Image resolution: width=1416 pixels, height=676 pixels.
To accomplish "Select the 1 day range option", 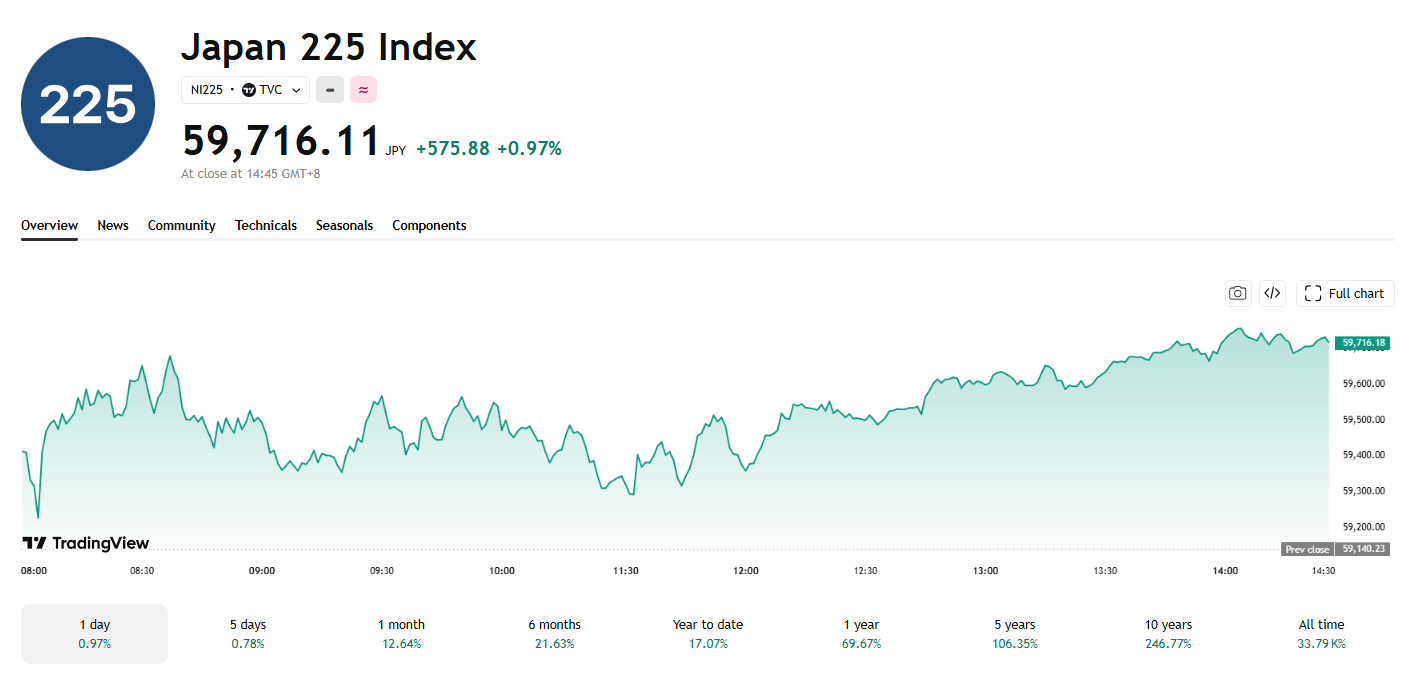I will pyautogui.click(x=95, y=633).
